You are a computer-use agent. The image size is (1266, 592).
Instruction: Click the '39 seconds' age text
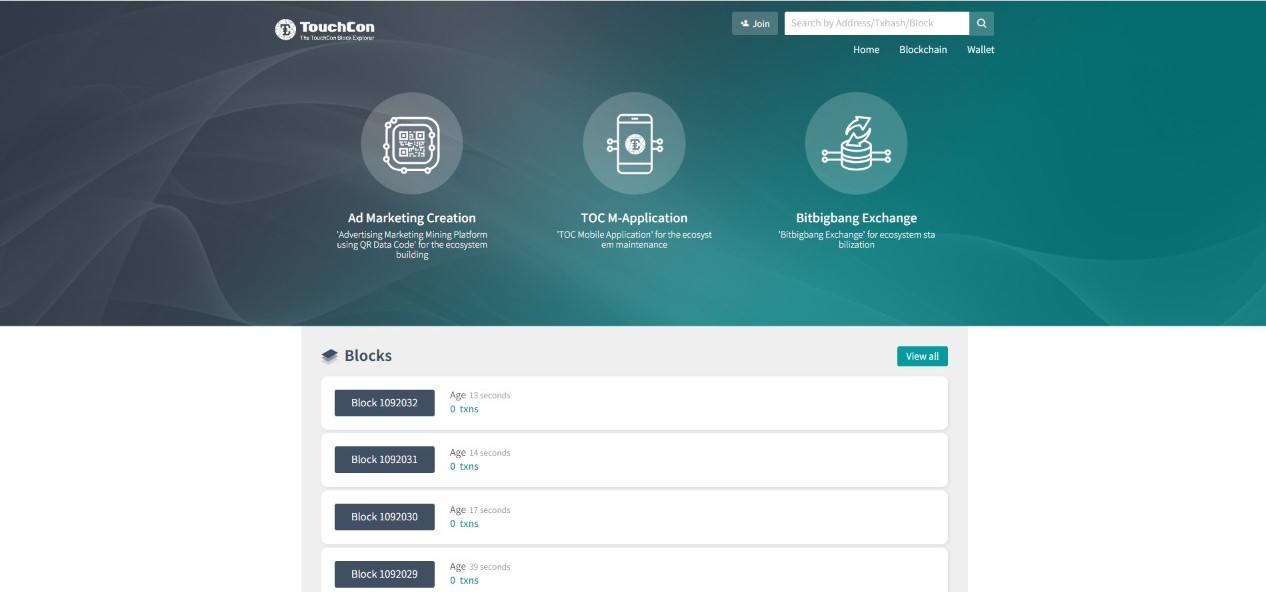click(x=490, y=567)
